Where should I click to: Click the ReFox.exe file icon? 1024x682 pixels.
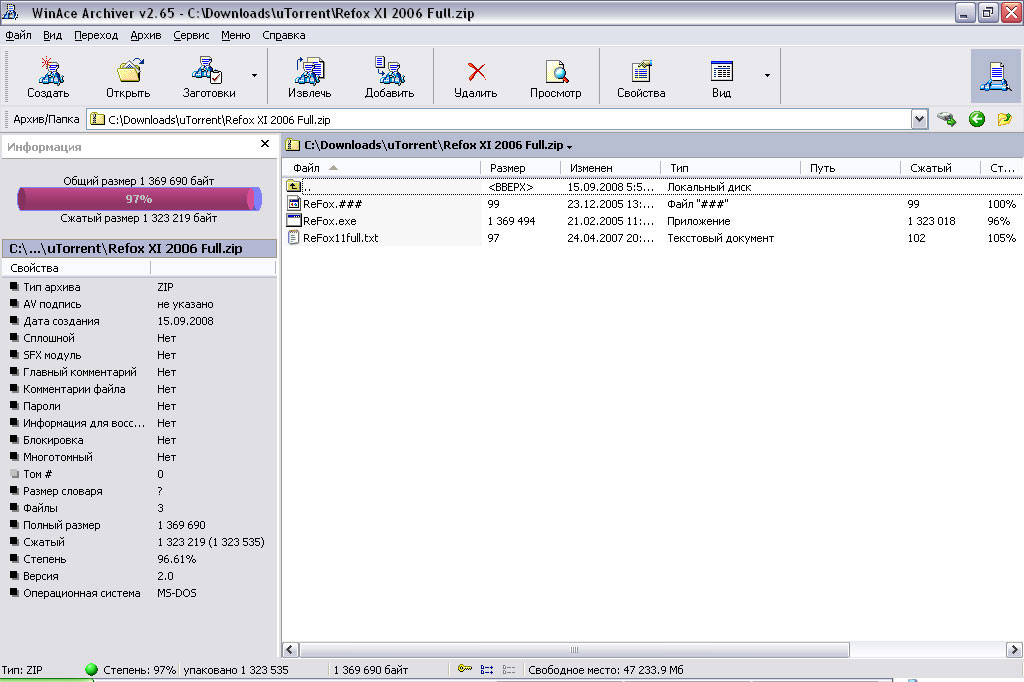point(294,221)
